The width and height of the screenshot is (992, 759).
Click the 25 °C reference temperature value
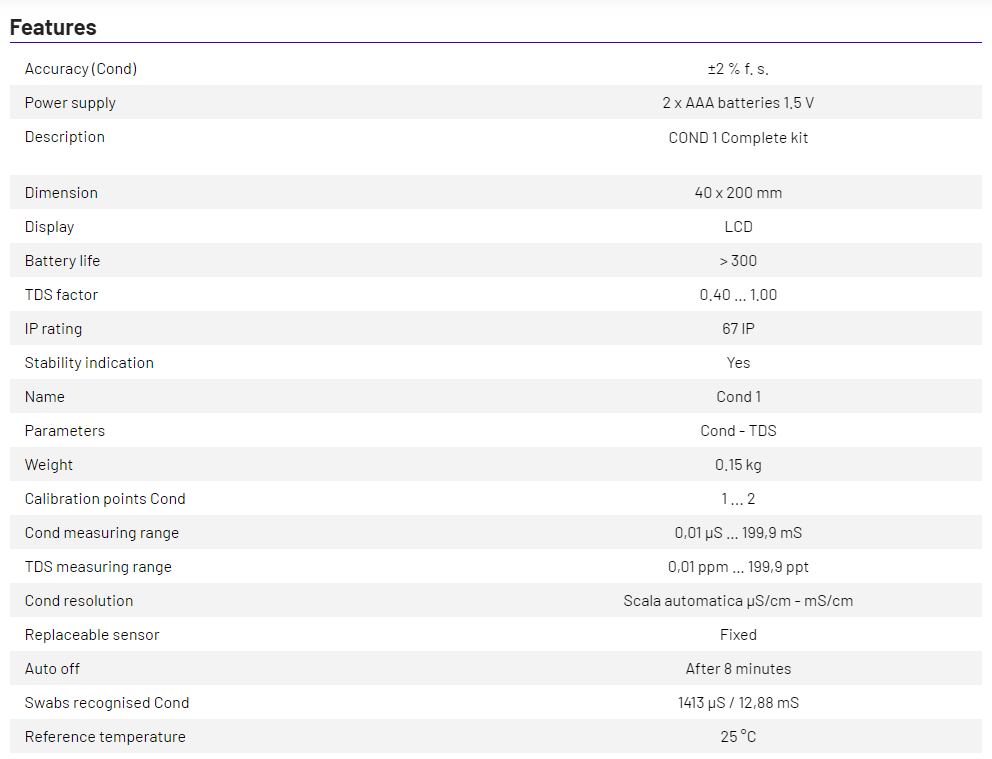click(738, 737)
